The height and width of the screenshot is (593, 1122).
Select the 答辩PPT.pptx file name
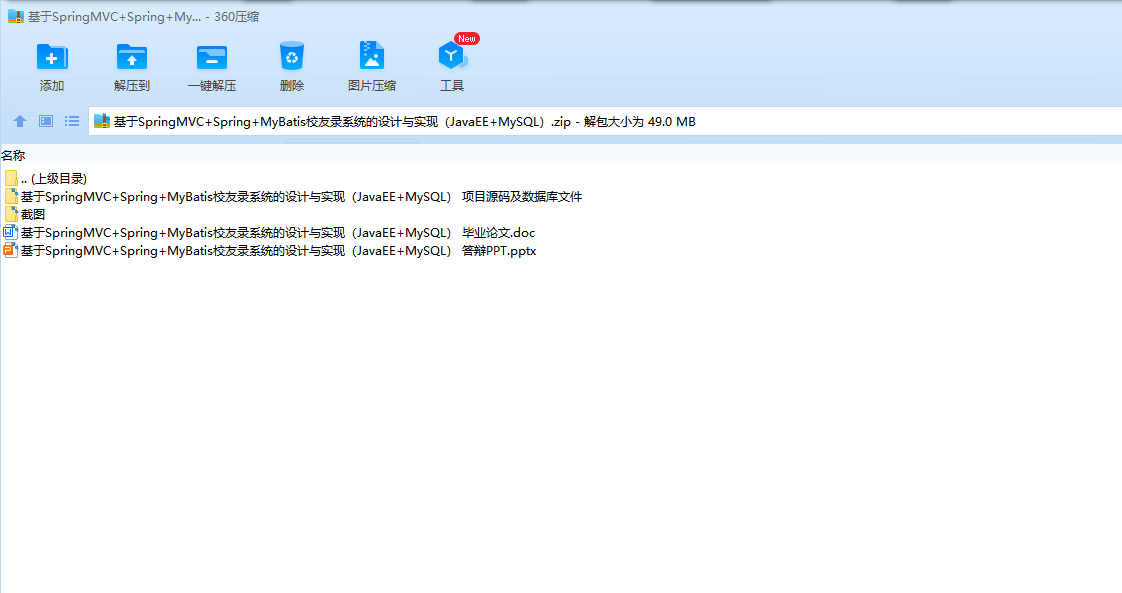[x=278, y=251]
